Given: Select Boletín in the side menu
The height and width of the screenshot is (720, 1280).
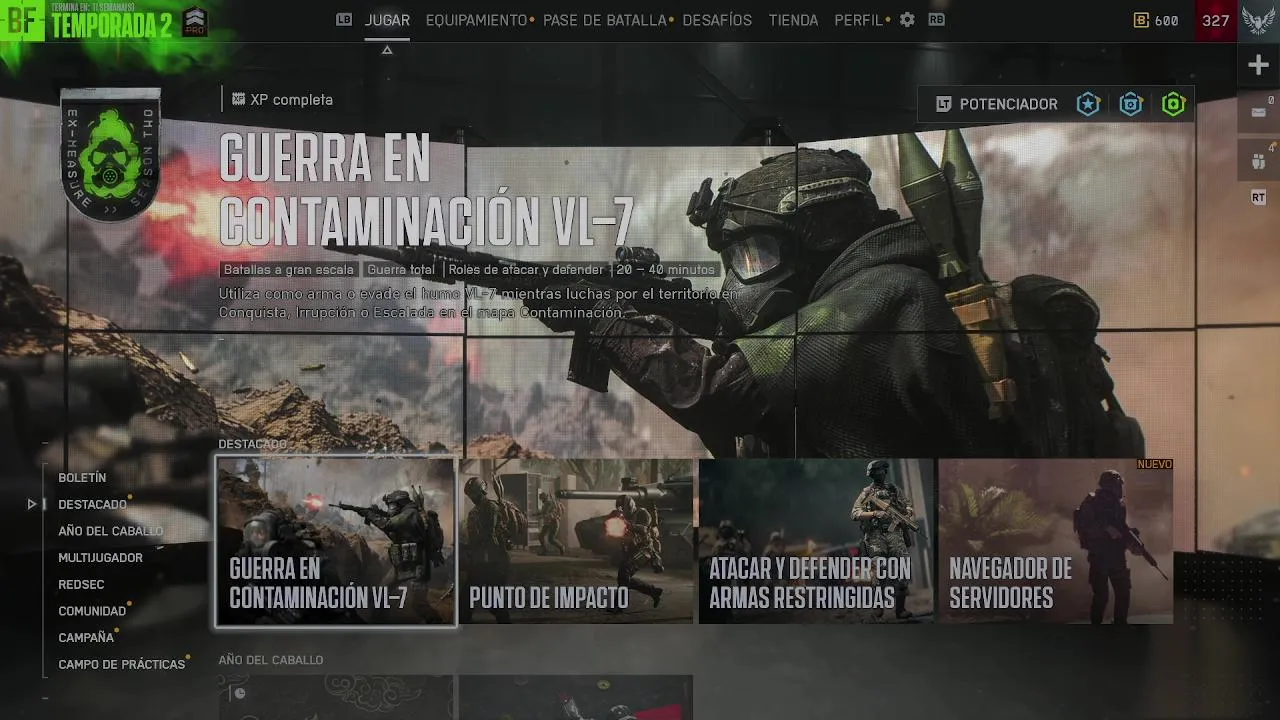Looking at the screenshot, I should tap(82, 478).
